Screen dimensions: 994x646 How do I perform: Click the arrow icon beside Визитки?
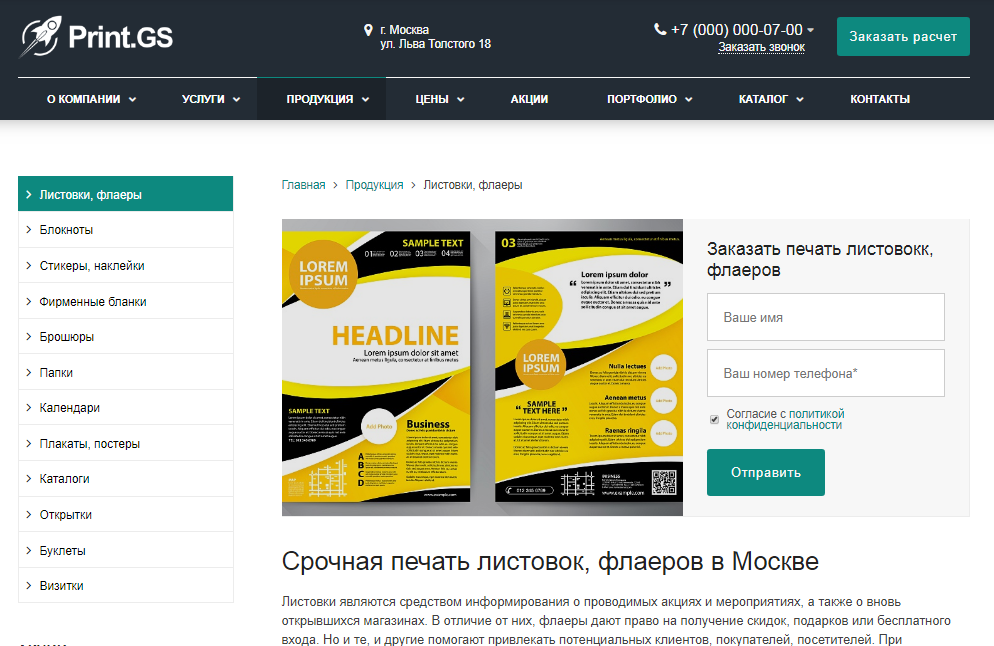coord(29,586)
